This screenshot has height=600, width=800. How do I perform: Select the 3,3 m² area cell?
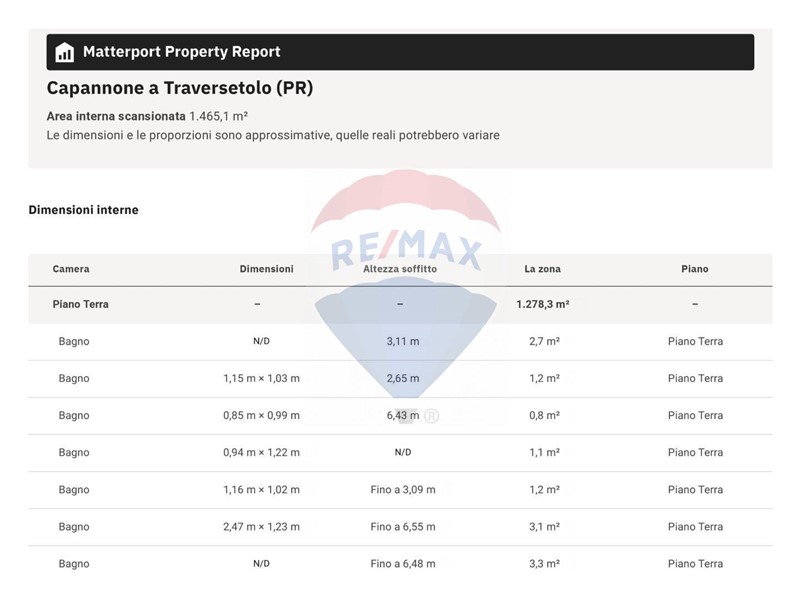544,564
